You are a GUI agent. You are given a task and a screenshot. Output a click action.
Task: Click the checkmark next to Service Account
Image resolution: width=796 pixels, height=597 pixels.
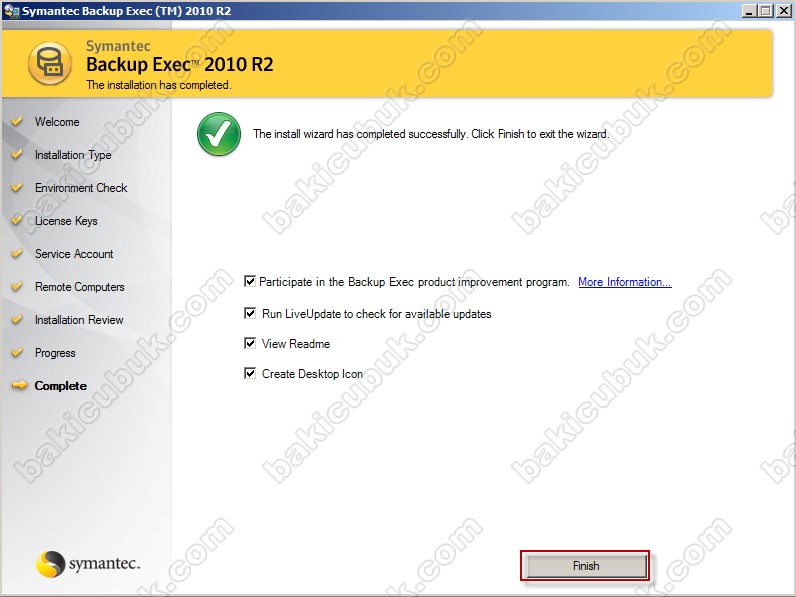(x=17, y=253)
